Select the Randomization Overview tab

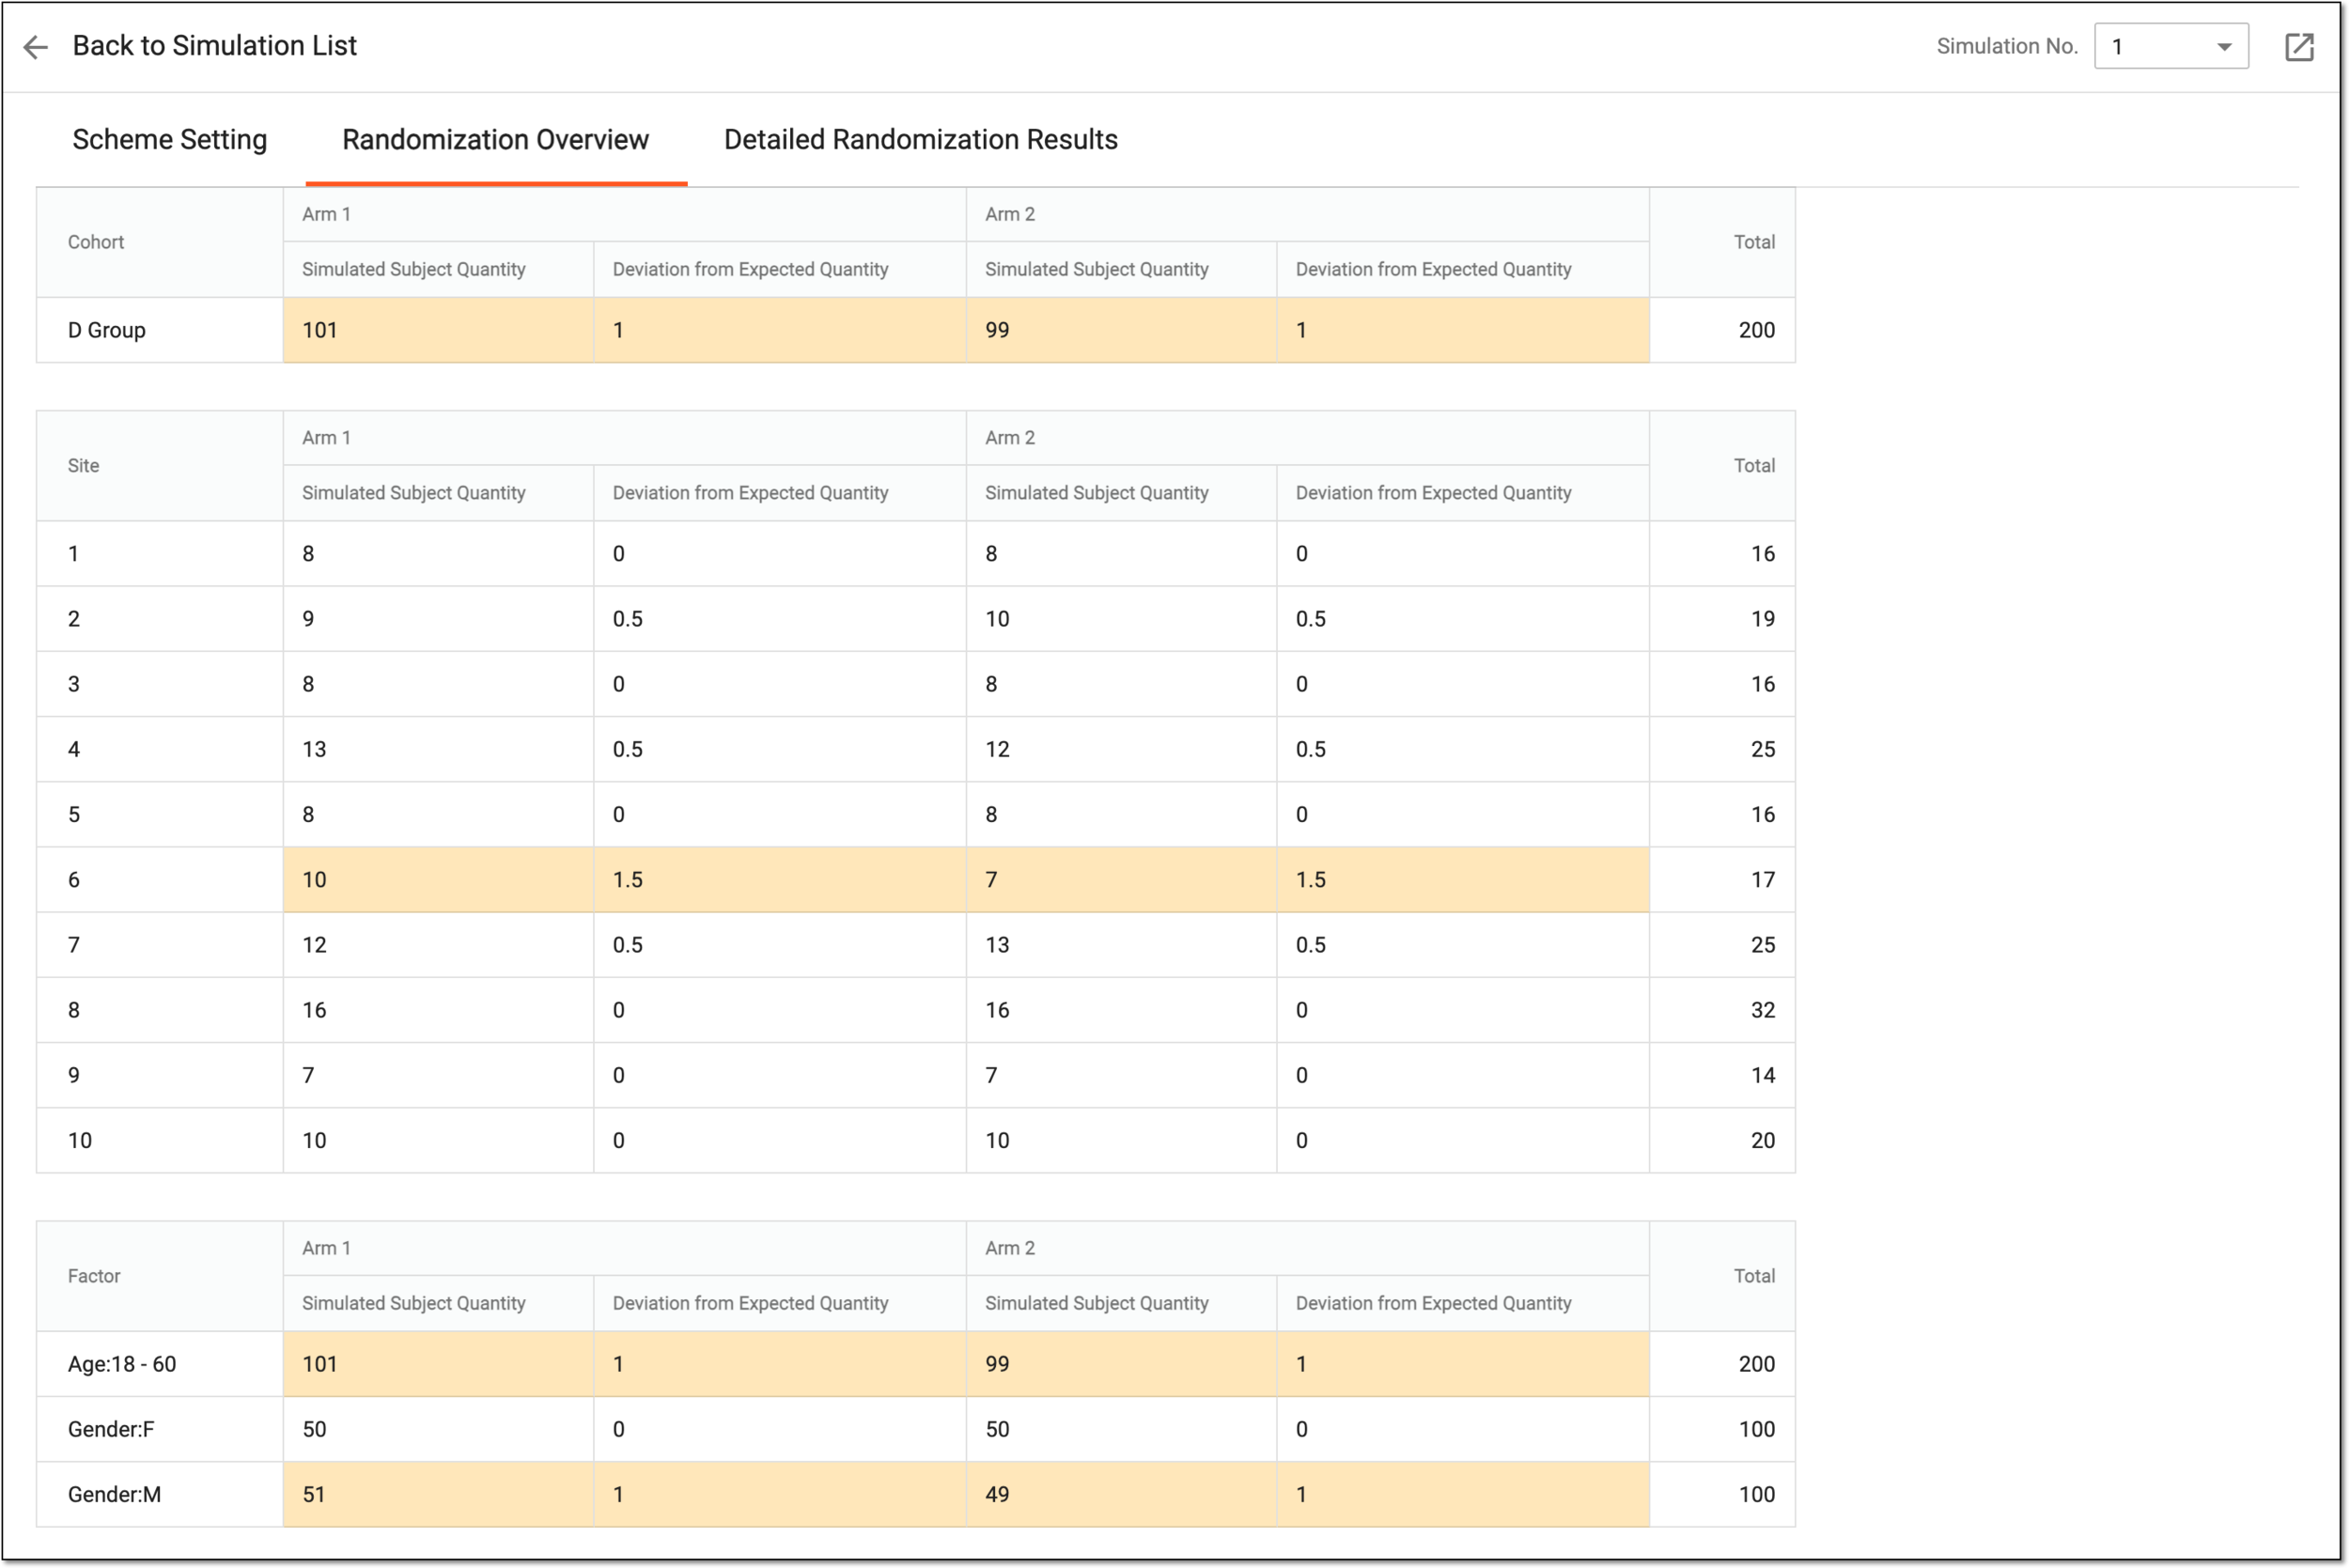(x=495, y=139)
